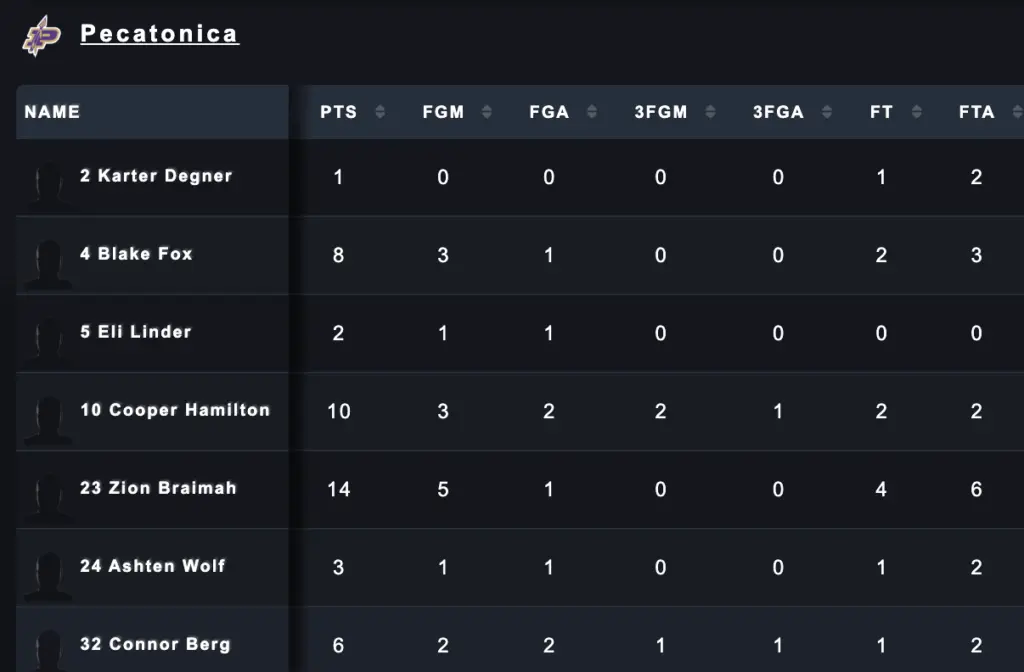Viewport: 1024px width, 672px height.
Task: Click the NAME column header
Action: click(52, 112)
